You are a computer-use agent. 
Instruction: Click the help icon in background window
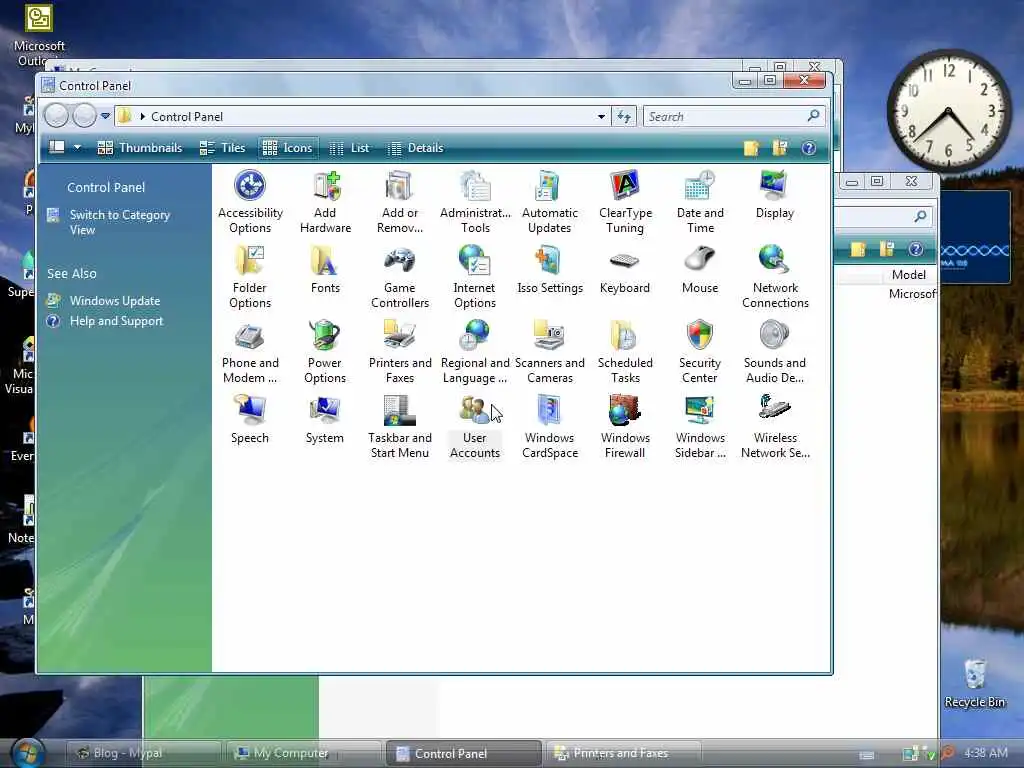click(x=916, y=249)
